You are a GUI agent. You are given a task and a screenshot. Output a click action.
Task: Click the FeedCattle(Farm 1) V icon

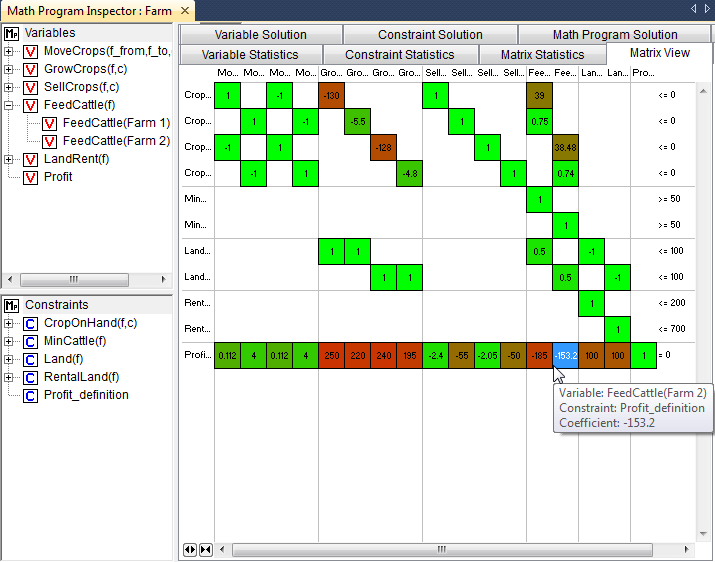pos(49,124)
